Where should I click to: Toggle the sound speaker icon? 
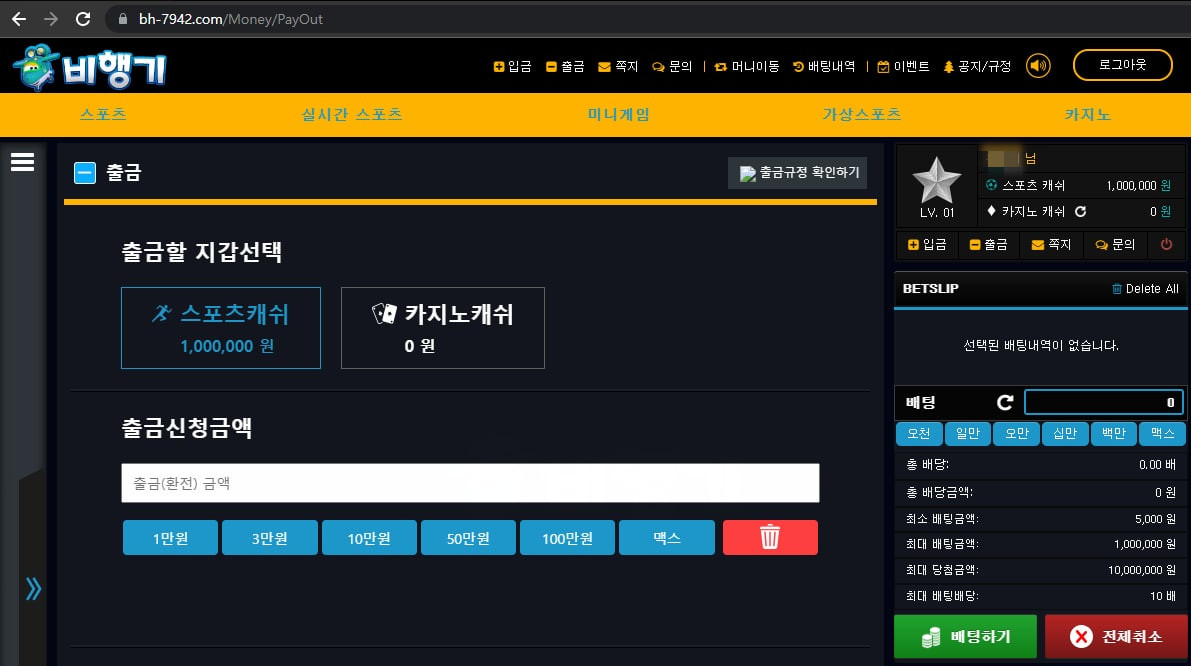tap(1038, 66)
